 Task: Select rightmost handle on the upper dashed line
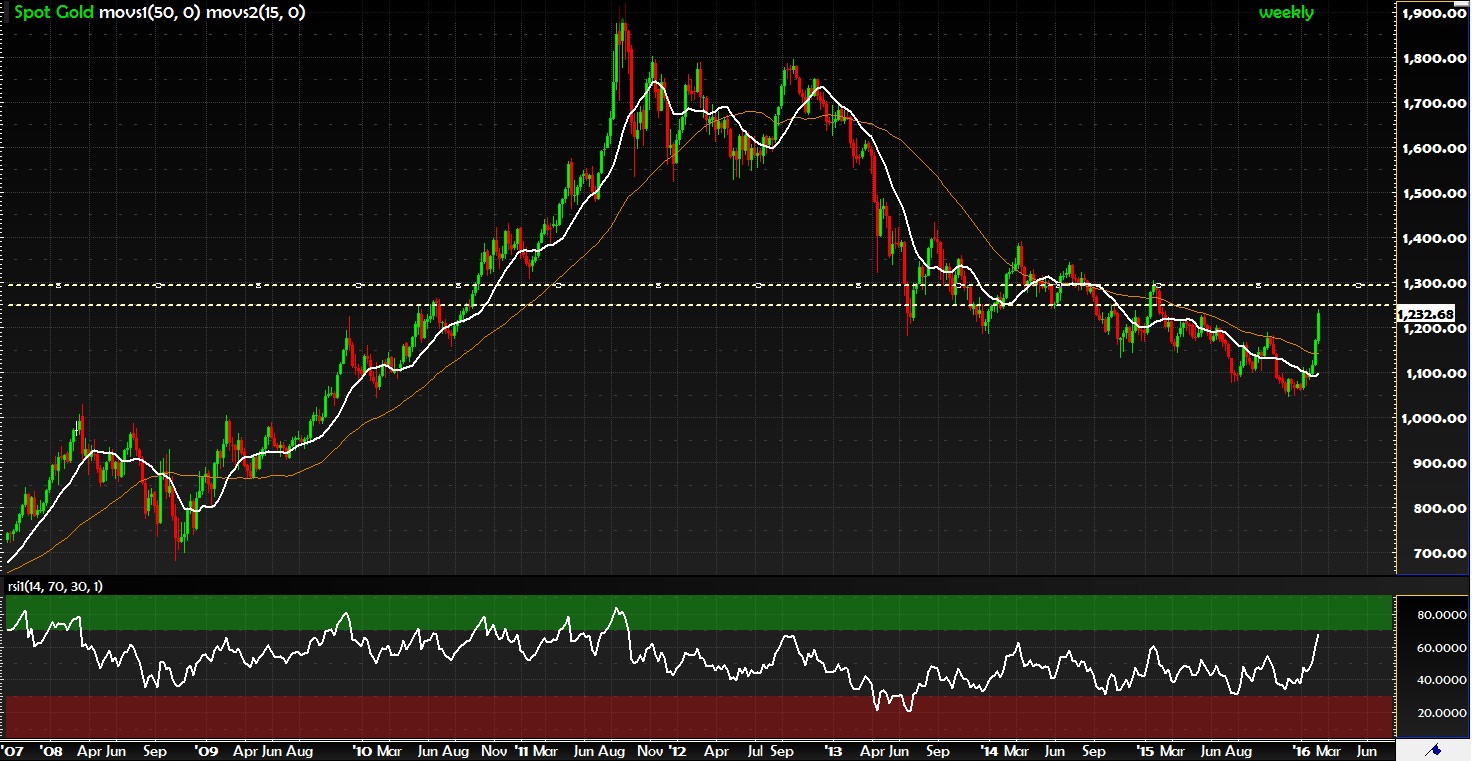pyautogui.click(x=1359, y=285)
